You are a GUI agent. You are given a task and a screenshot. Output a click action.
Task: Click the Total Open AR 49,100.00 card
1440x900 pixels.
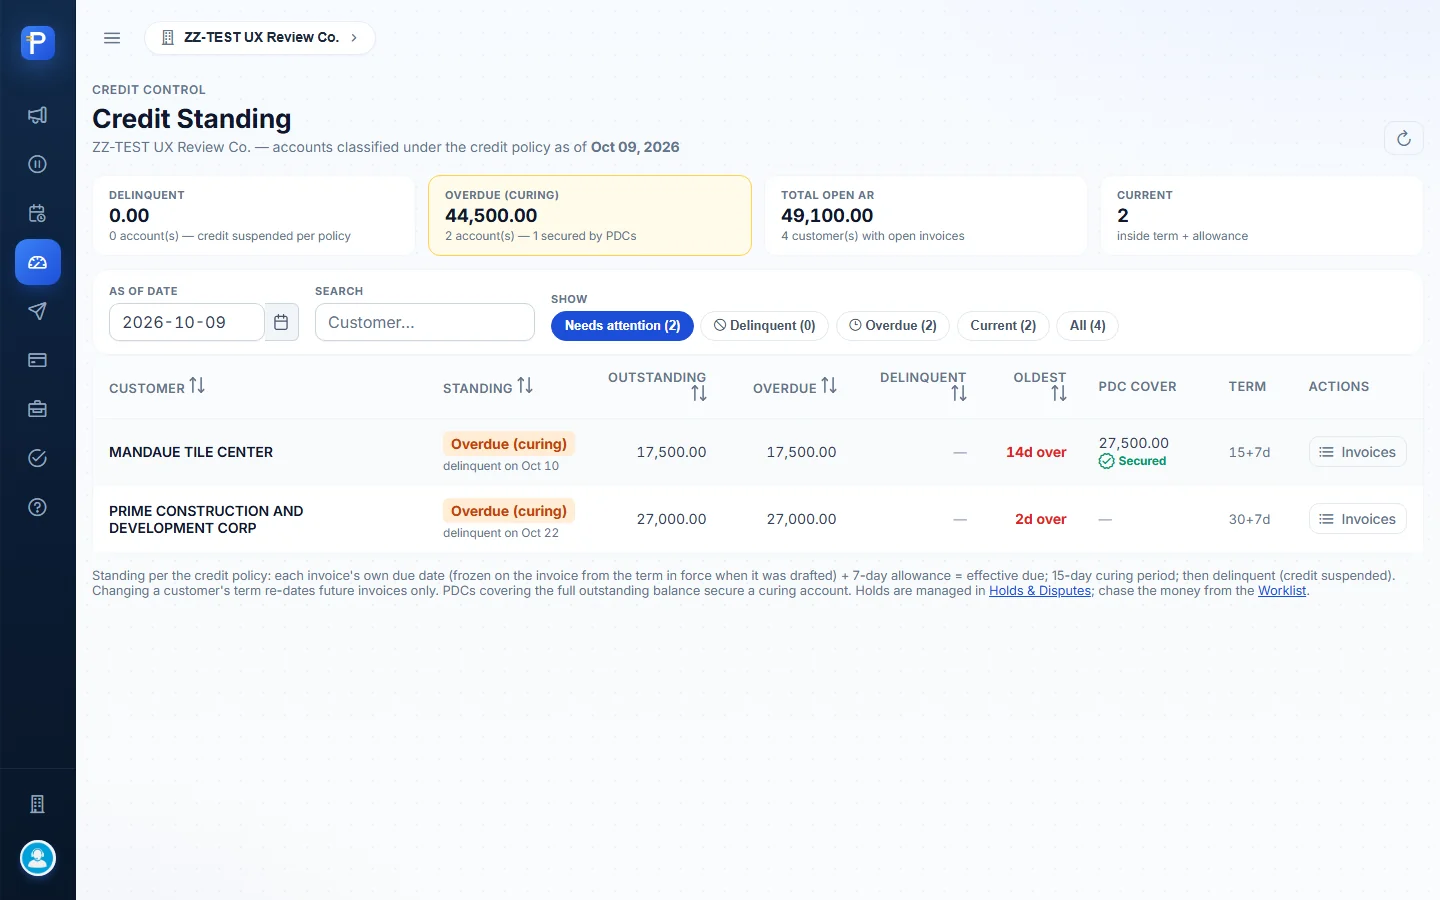pos(926,215)
